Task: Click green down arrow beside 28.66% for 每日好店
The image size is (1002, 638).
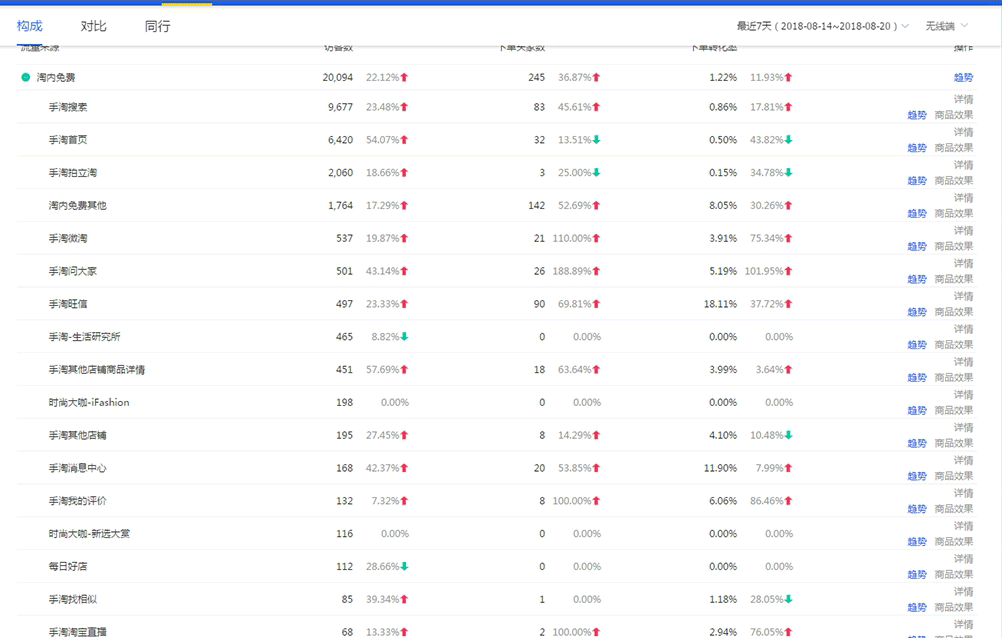Action: point(405,566)
